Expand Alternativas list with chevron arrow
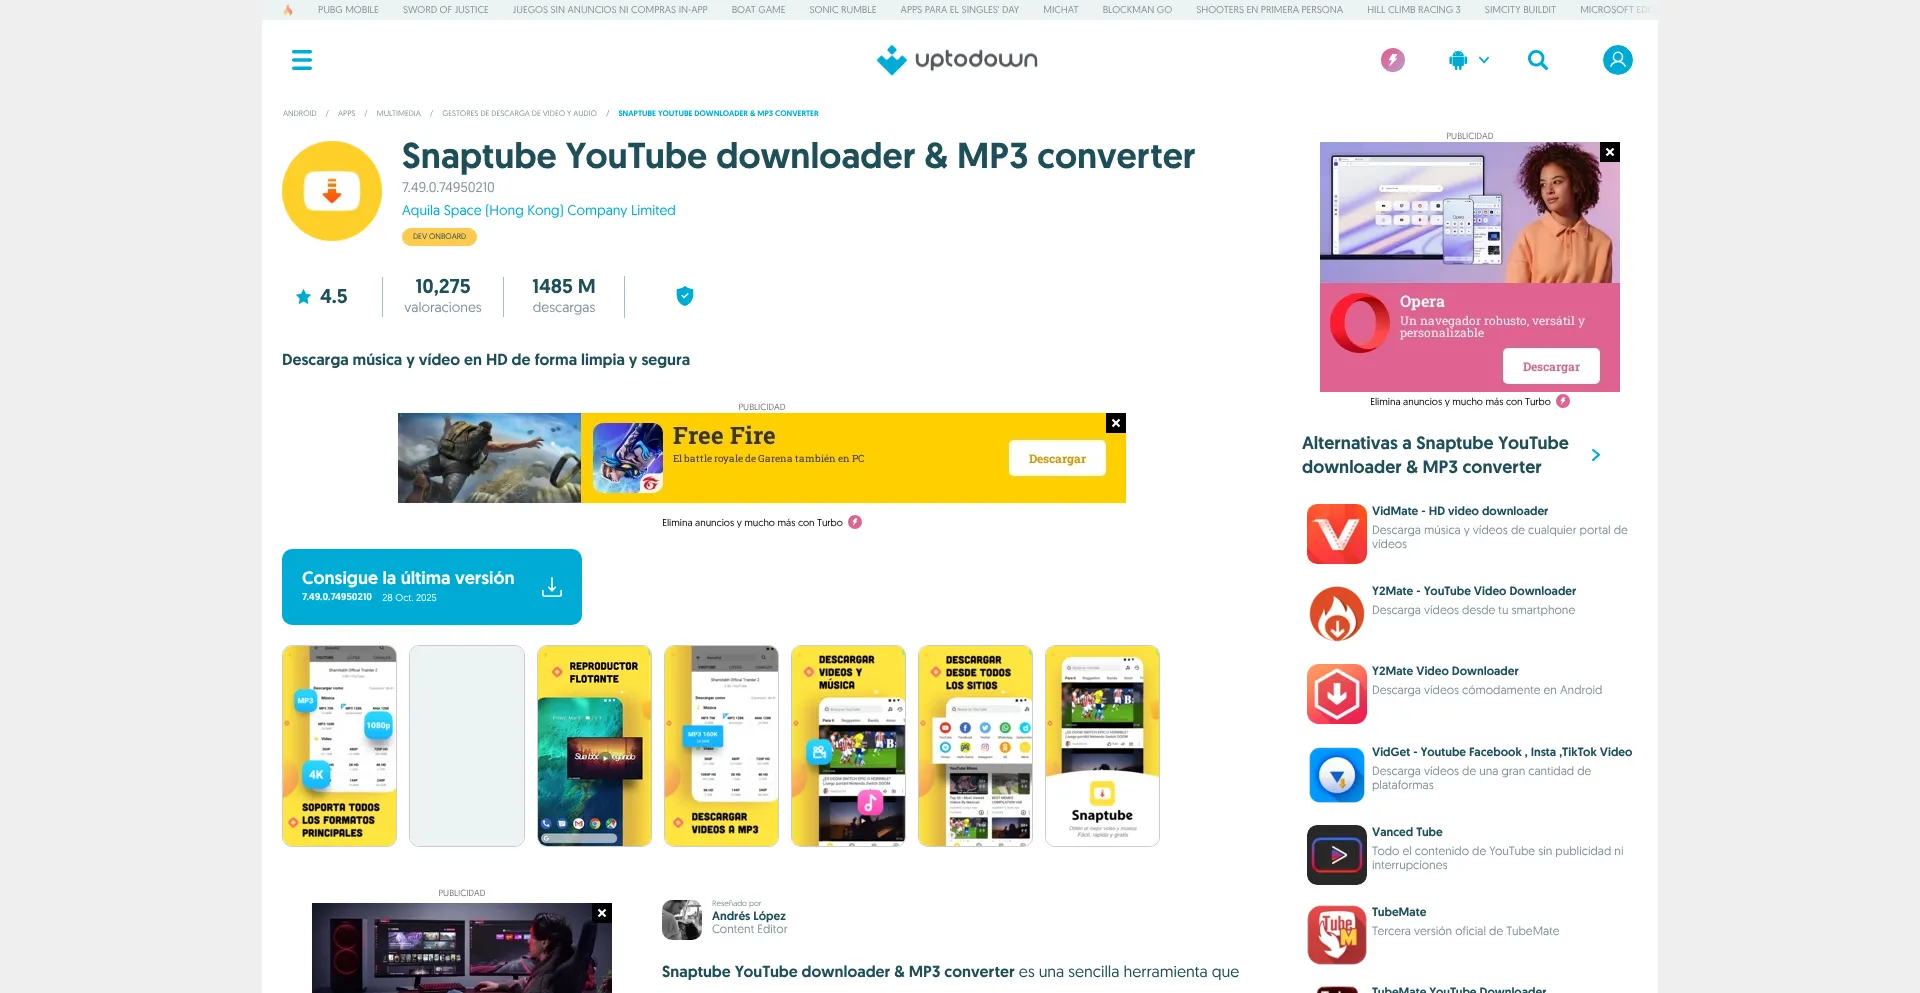 (x=1595, y=455)
